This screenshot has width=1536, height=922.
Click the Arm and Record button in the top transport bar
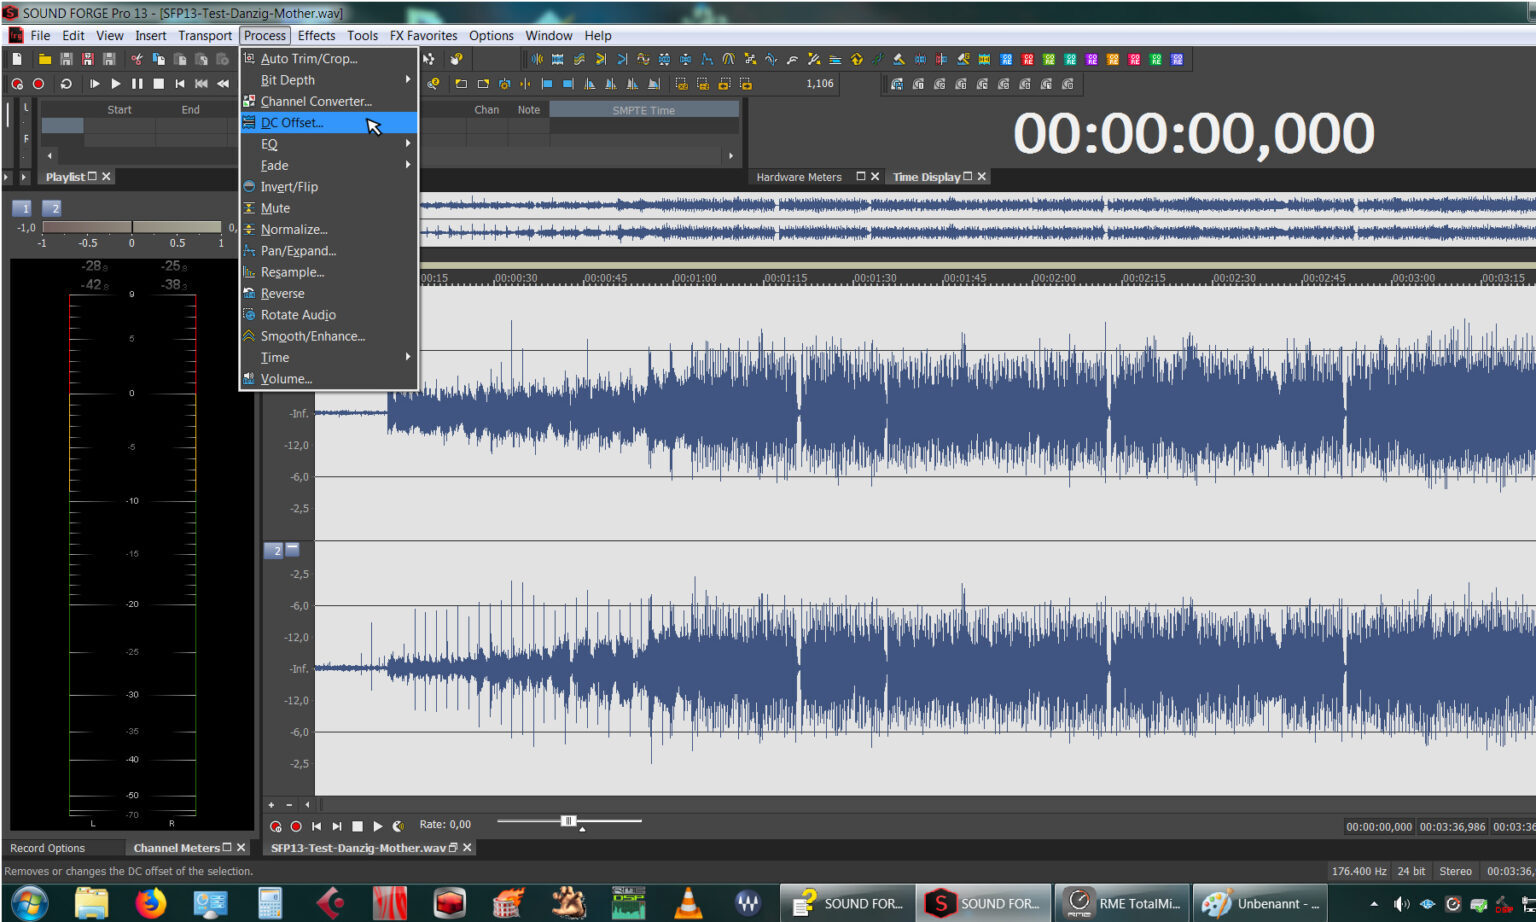click(17, 84)
